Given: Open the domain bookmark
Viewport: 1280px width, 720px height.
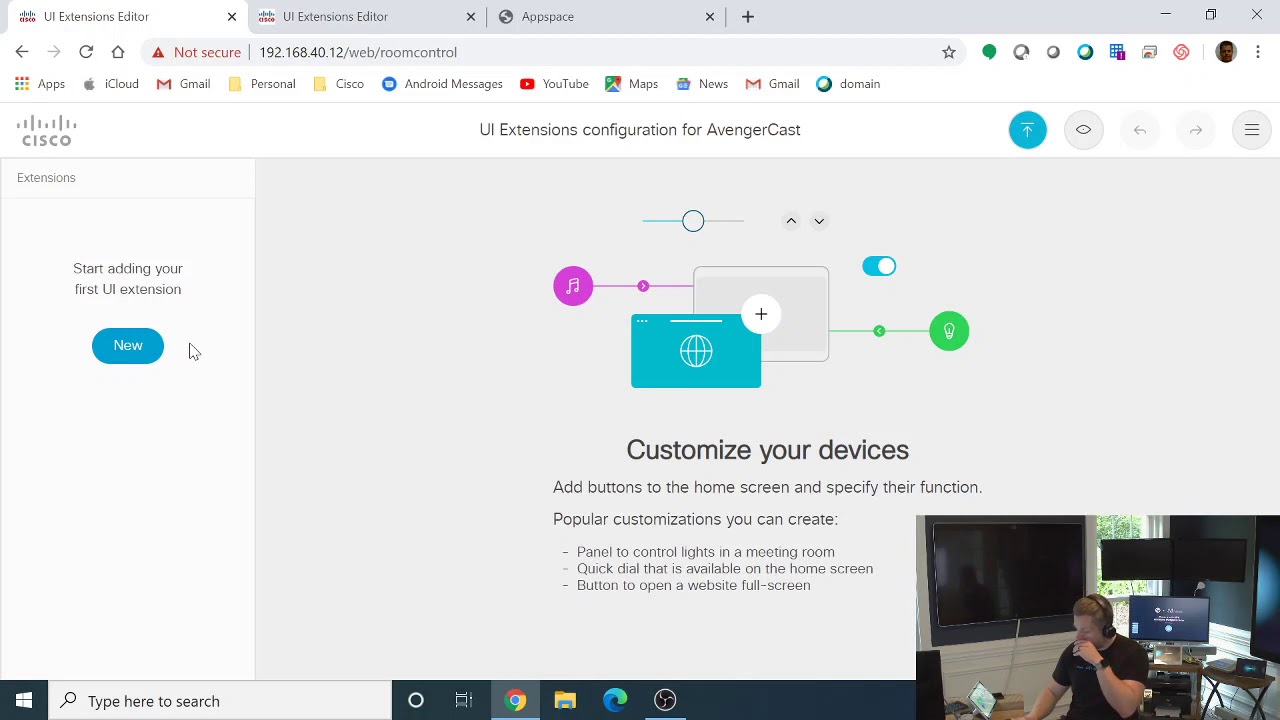Looking at the screenshot, I should (849, 84).
